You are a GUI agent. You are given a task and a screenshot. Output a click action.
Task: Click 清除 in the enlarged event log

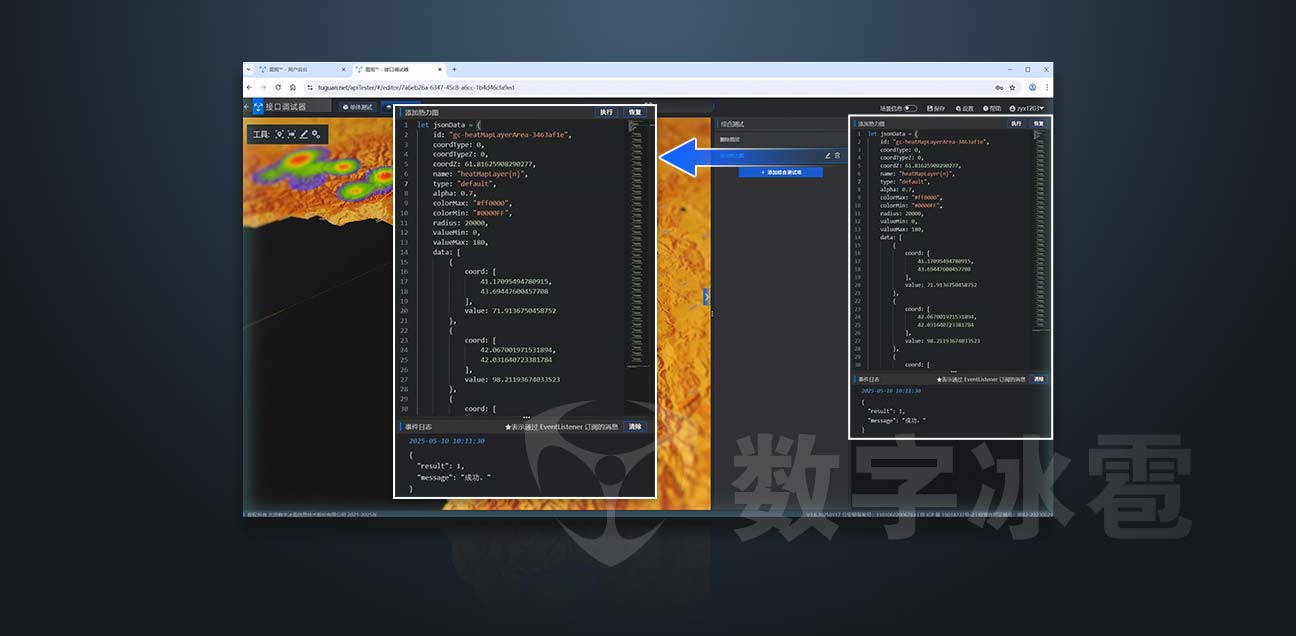pyautogui.click(x=635, y=427)
